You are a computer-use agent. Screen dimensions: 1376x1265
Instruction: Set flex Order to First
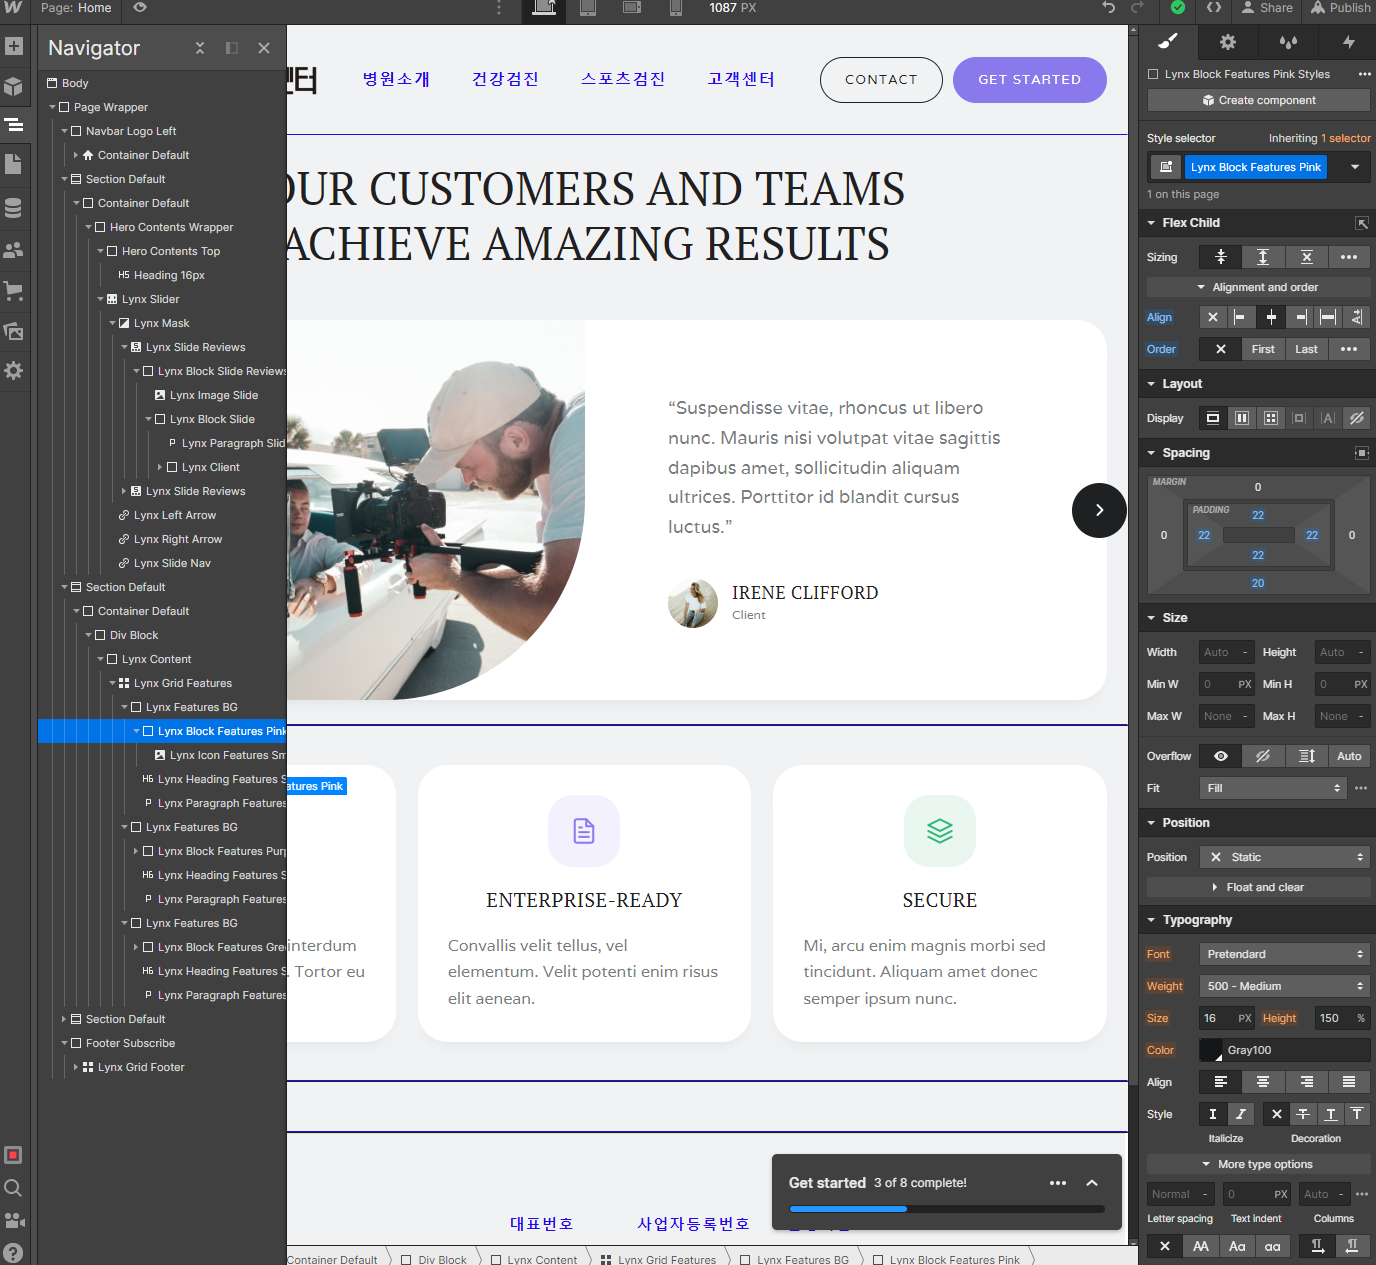1263,349
